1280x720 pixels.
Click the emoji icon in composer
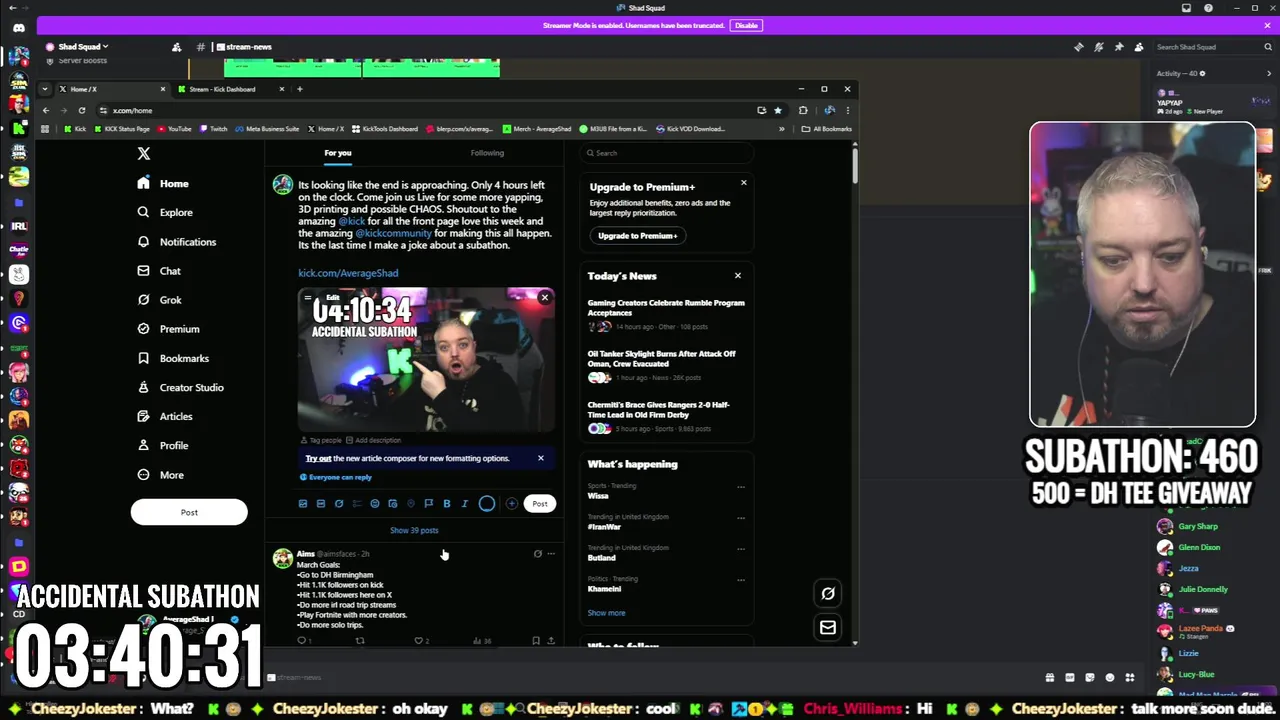click(x=375, y=504)
